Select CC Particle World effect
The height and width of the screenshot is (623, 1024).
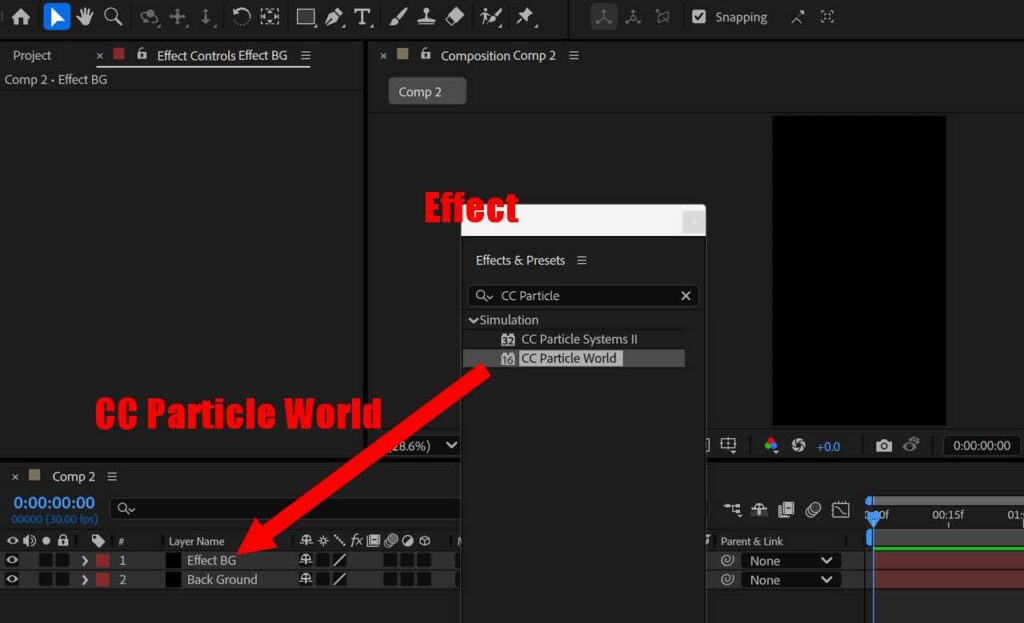click(569, 358)
